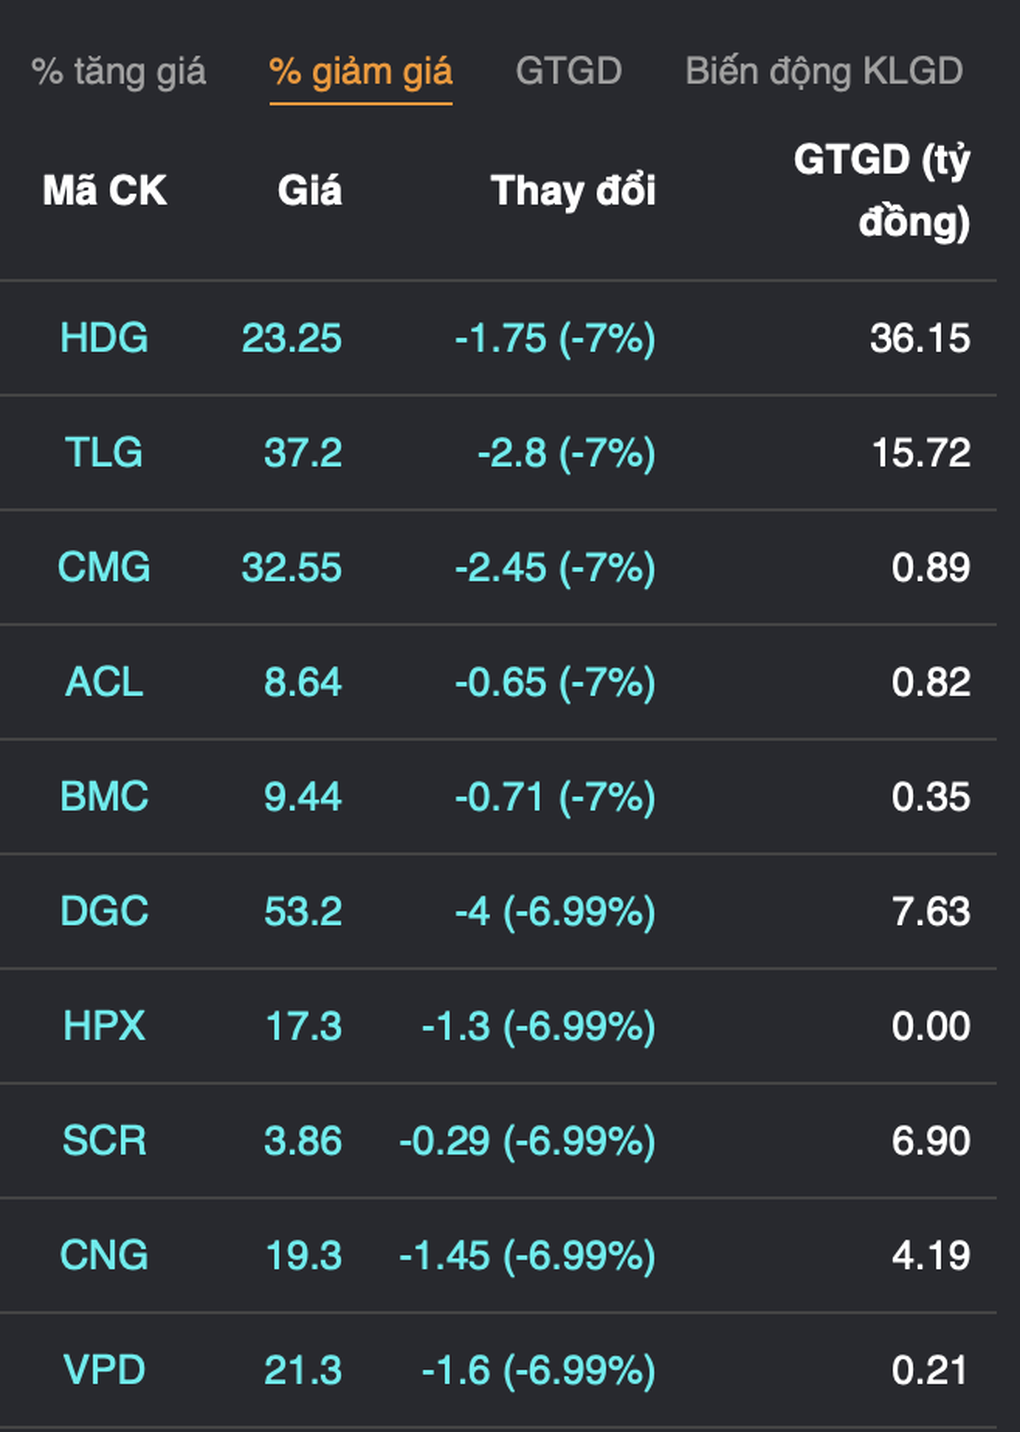This screenshot has width=1020, height=1432.
Task: Switch to the % tăng giá tab
Action: coord(118,72)
